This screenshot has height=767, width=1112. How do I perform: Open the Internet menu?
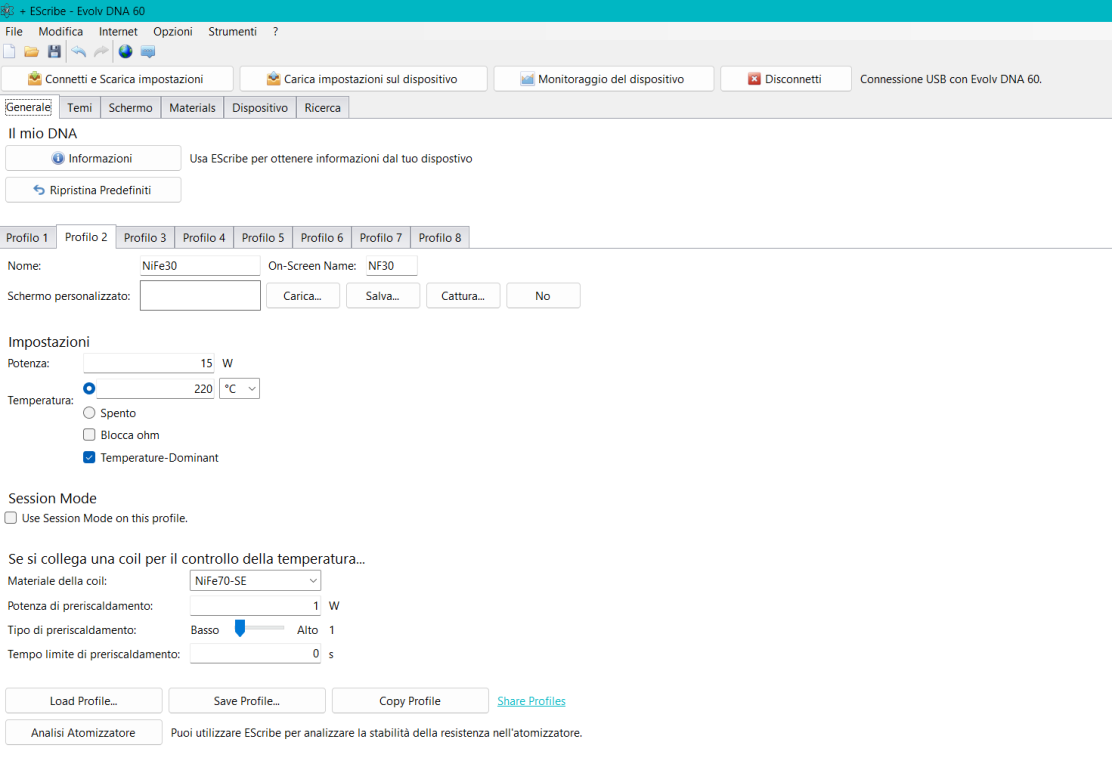coord(118,31)
